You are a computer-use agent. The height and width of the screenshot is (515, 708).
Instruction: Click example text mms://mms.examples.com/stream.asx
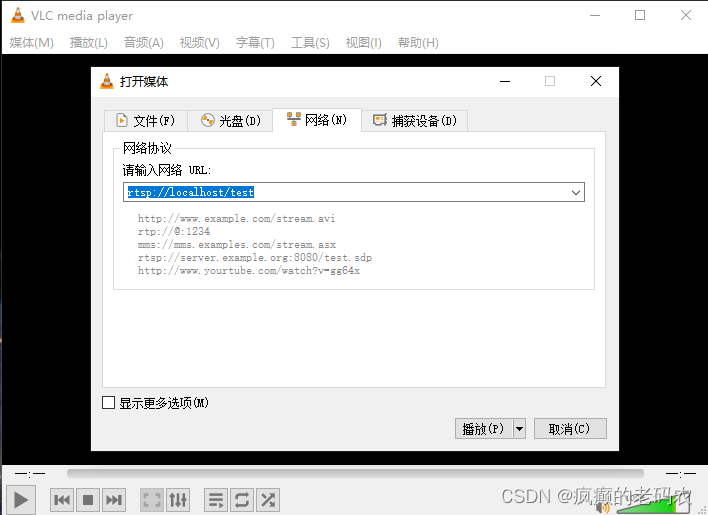237,245
